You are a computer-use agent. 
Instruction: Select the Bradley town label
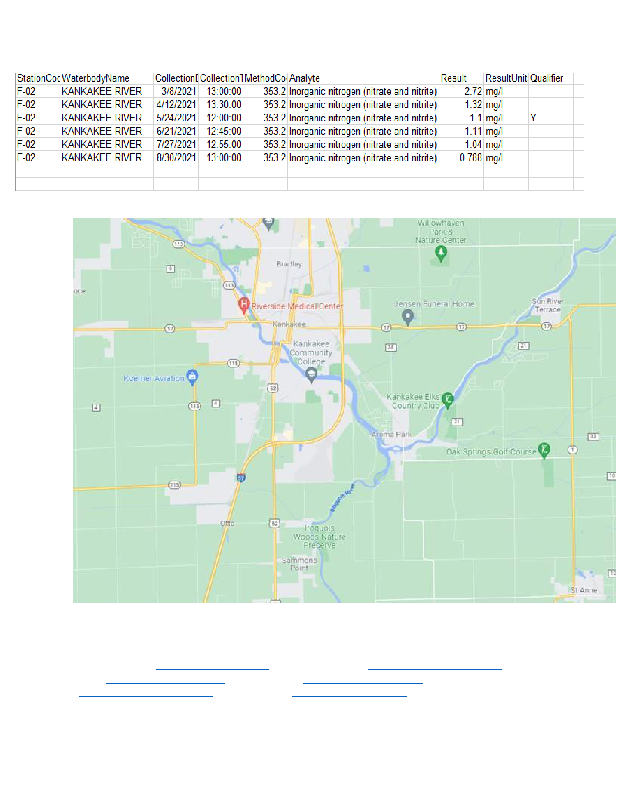click(289, 265)
